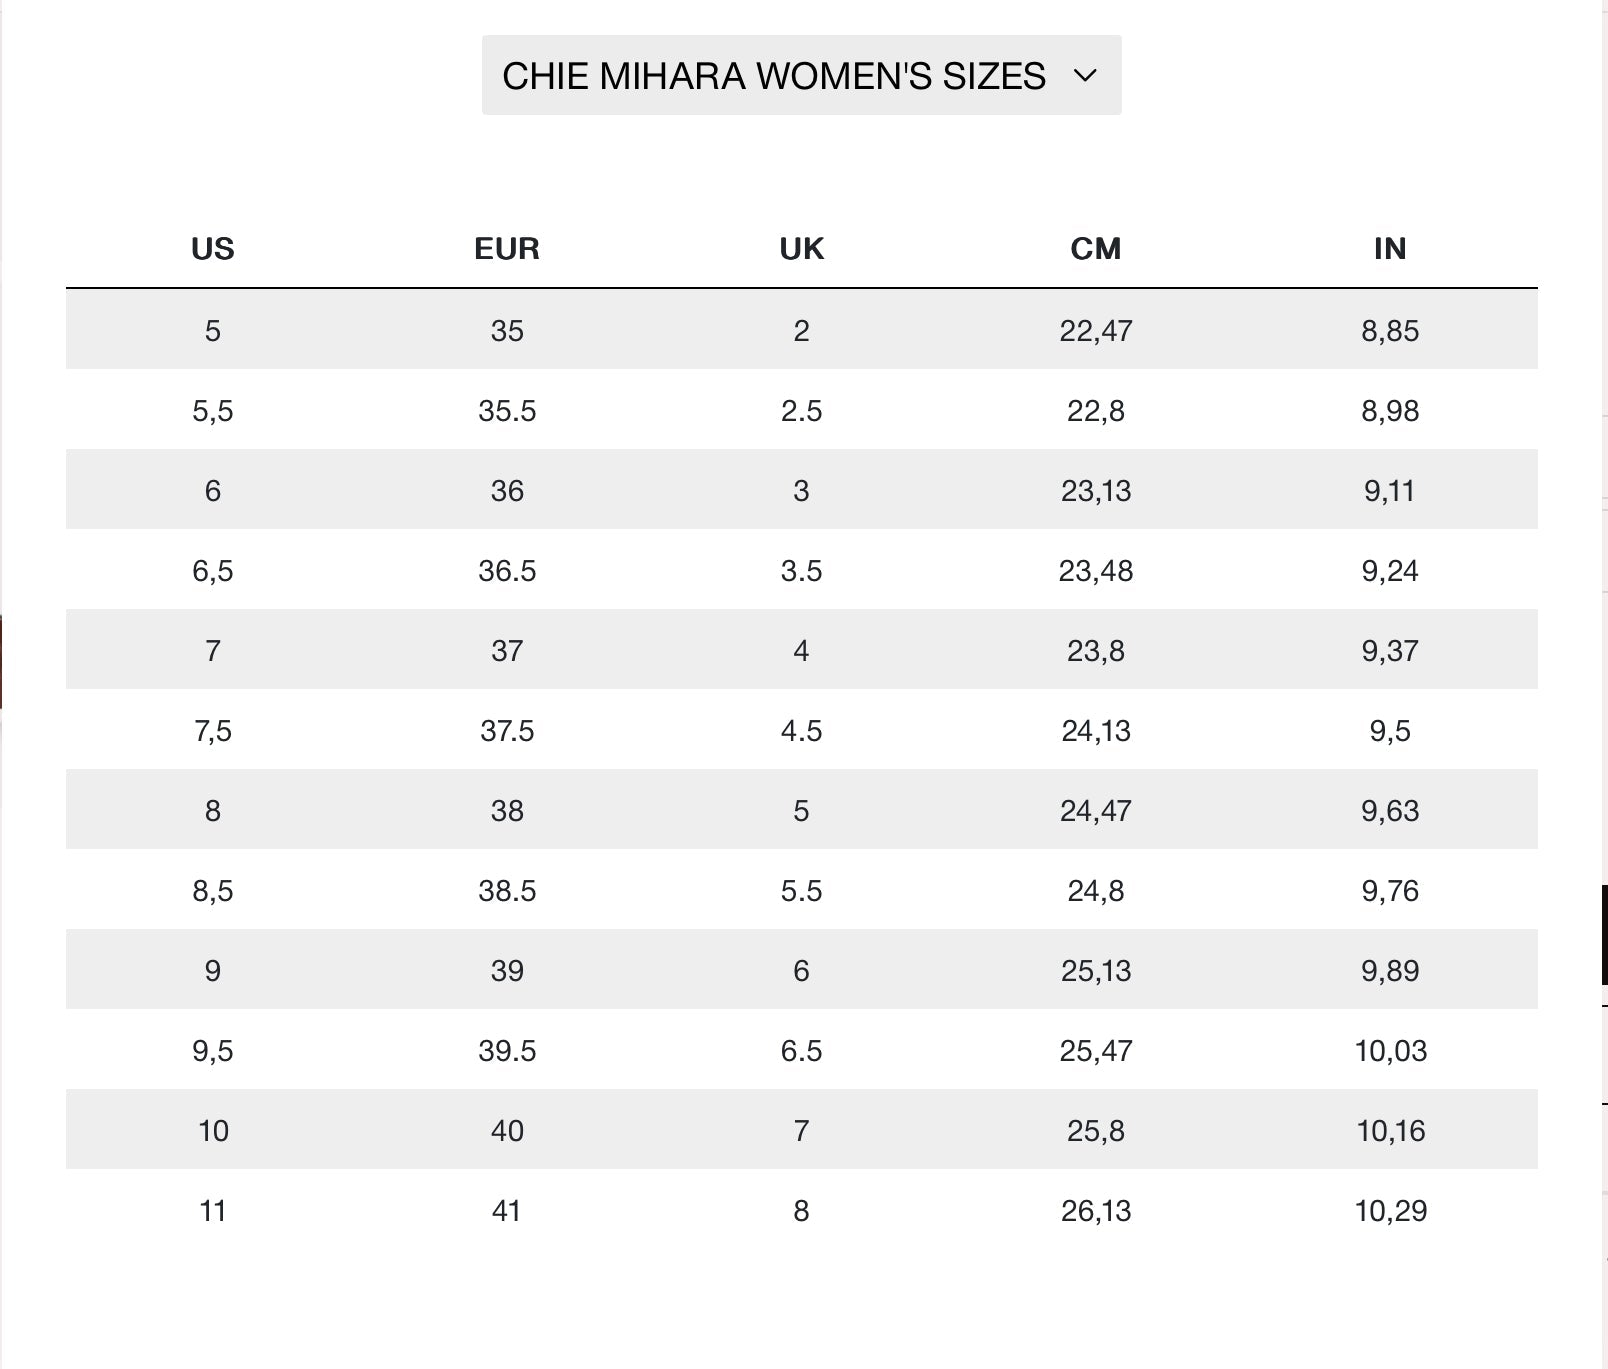This screenshot has height=1369, width=1608.
Task: Select UK size 6.5 cell
Action: pyautogui.click(x=801, y=1051)
